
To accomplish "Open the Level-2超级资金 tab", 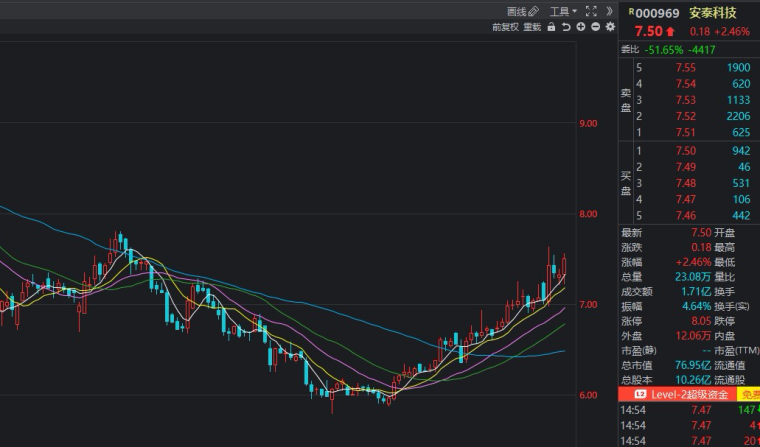I will [692, 395].
